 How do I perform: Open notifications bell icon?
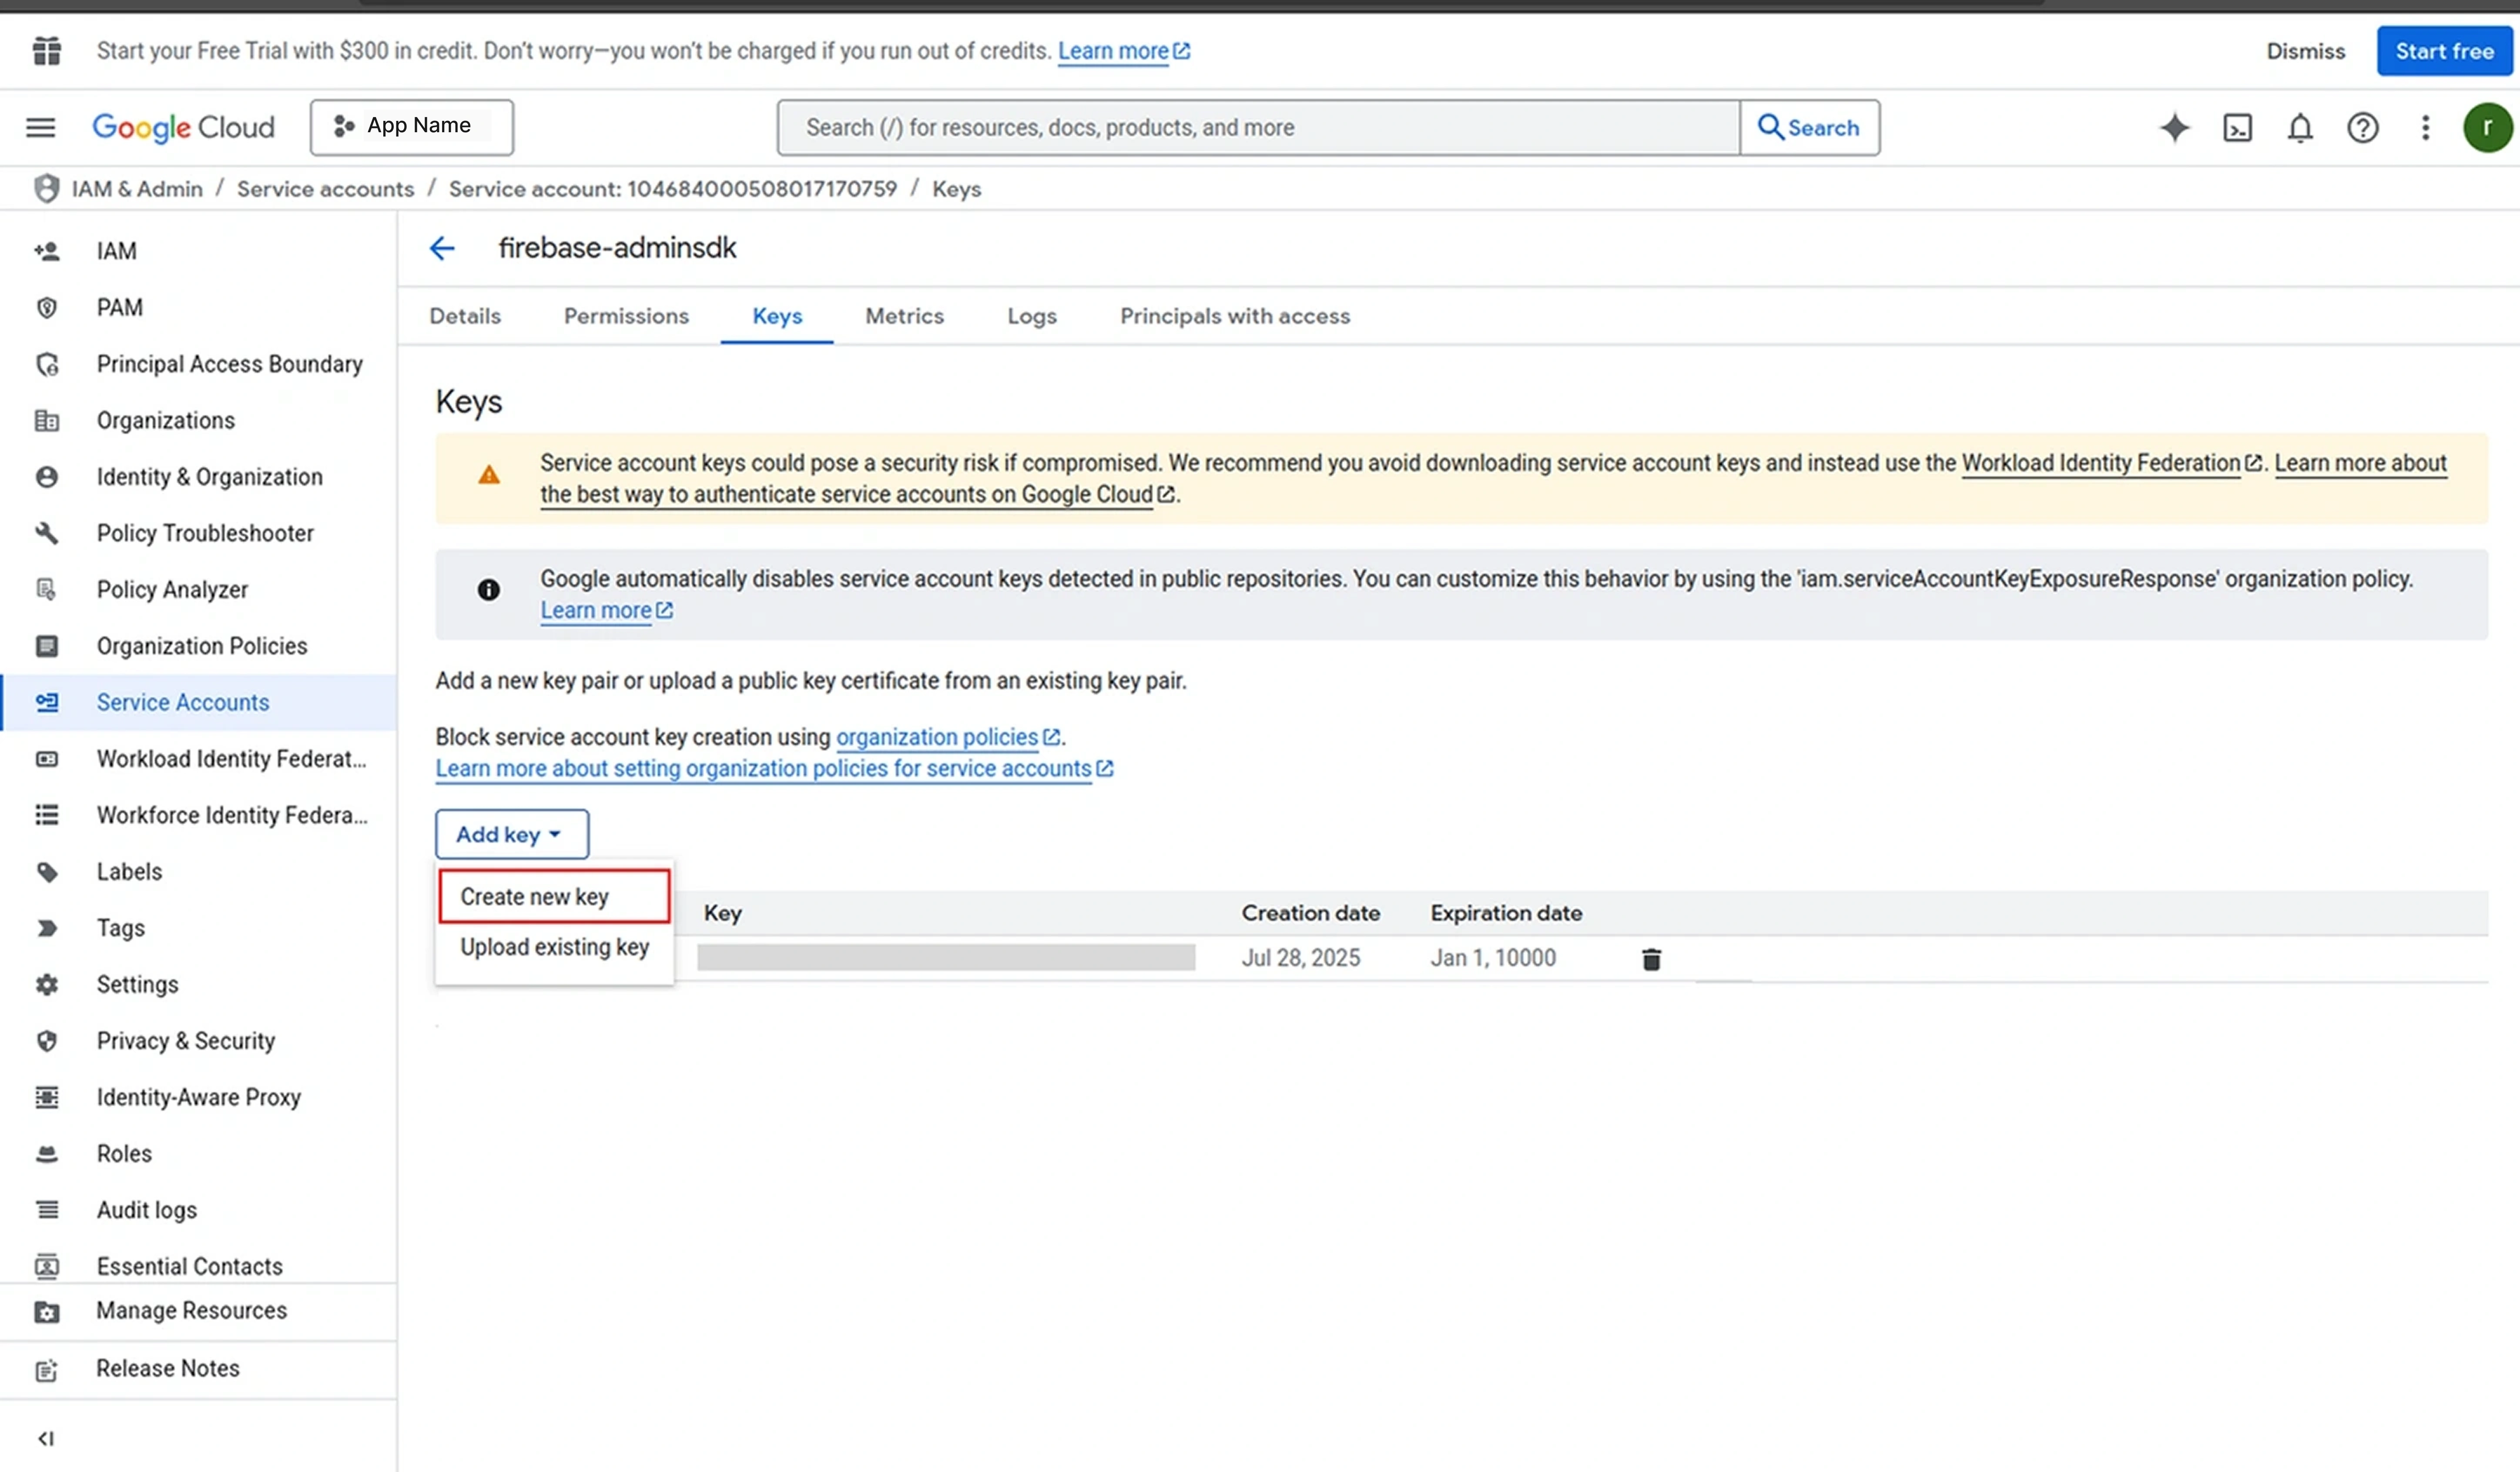[2300, 127]
